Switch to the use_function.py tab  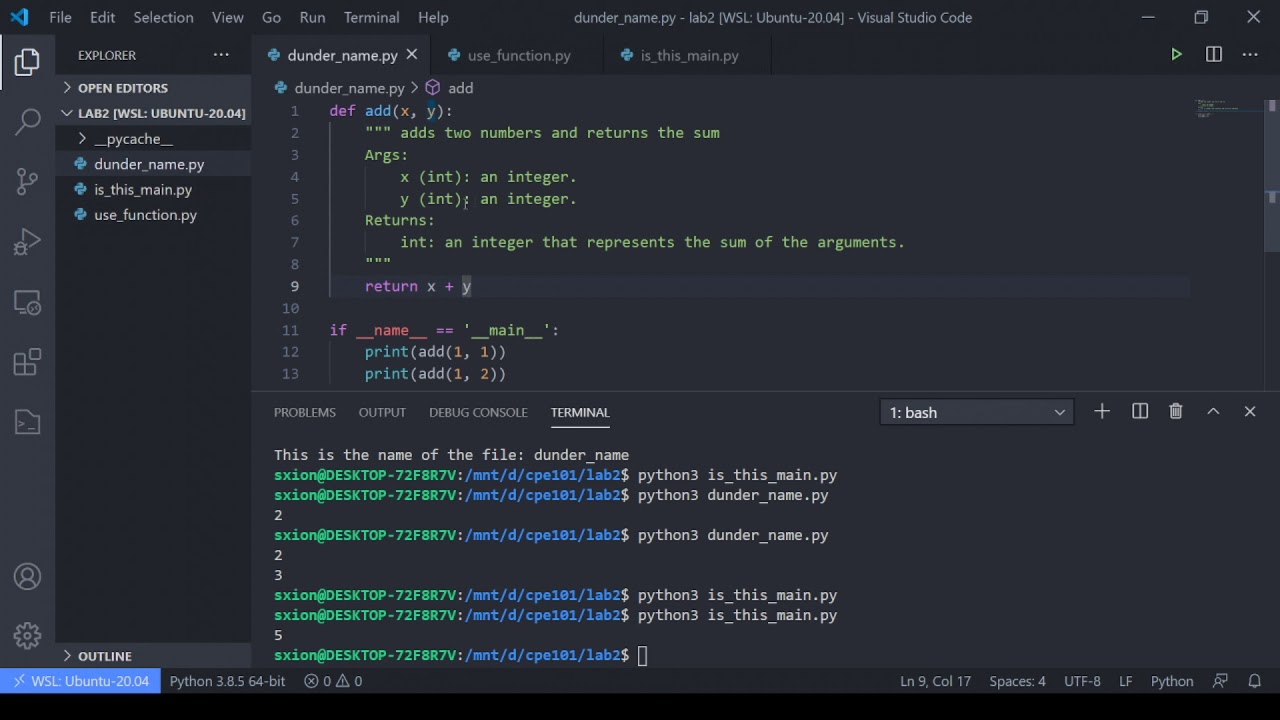pyautogui.click(x=519, y=55)
